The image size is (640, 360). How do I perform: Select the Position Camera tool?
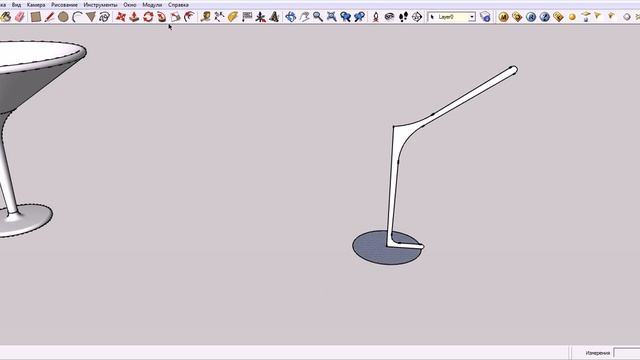tap(376, 17)
